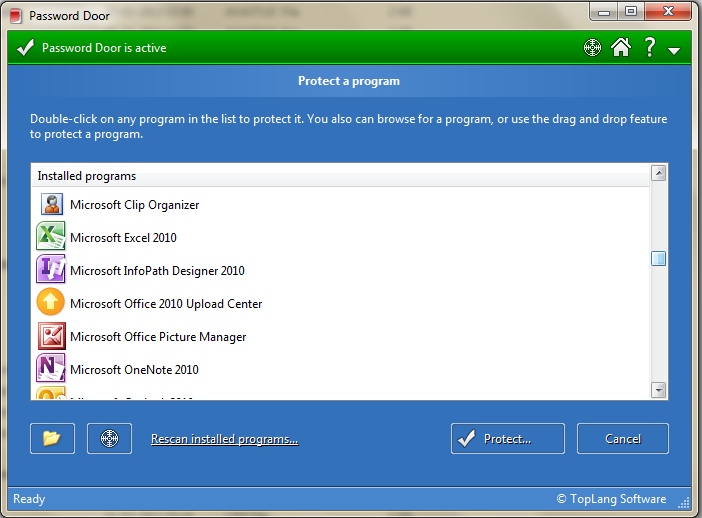Click the checkmark next to Password Door is active
This screenshot has height=518, width=702.
[25, 47]
